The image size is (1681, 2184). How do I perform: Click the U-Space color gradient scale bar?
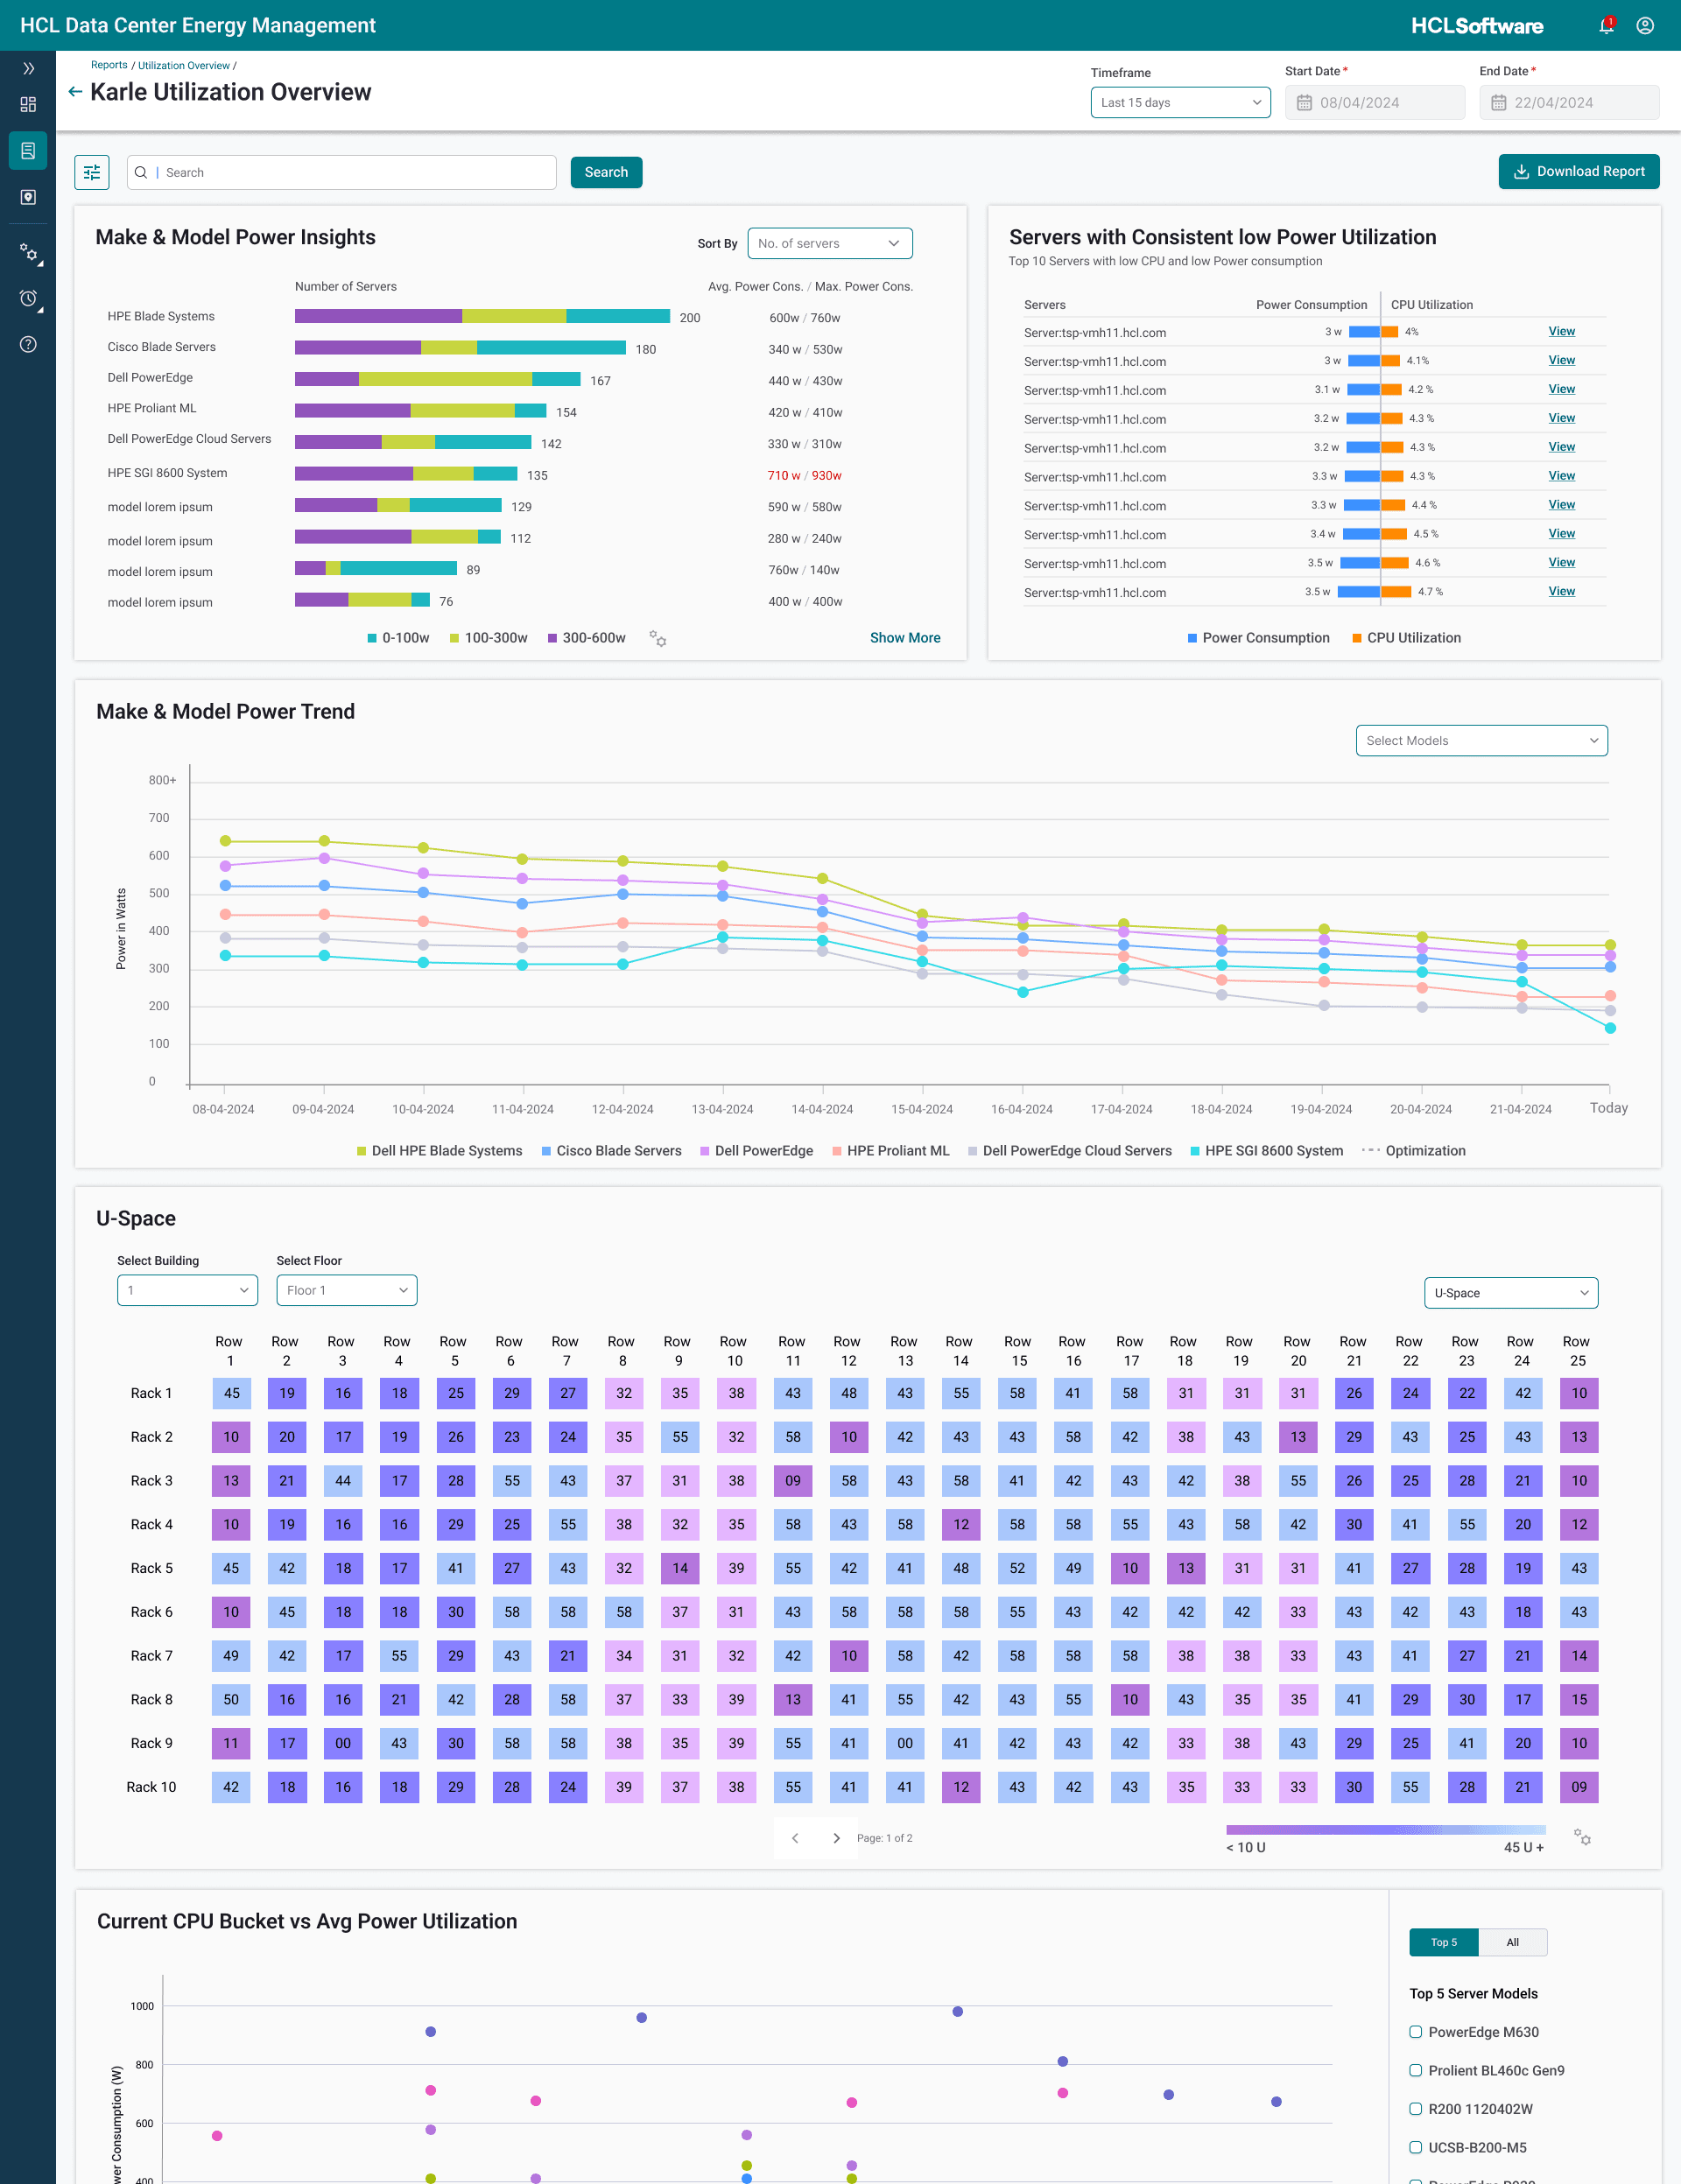pyautogui.click(x=1385, y=1829)
